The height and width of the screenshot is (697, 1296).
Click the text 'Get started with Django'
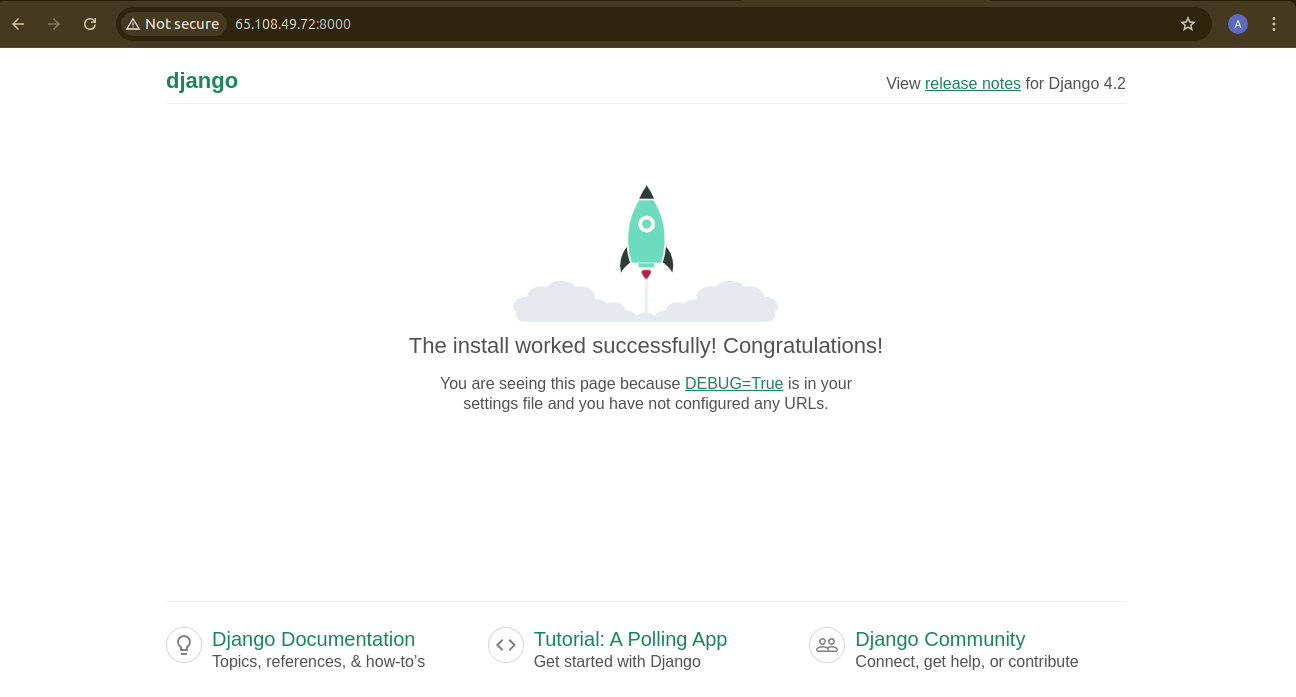pyautogui.click(x=617, y=662)
